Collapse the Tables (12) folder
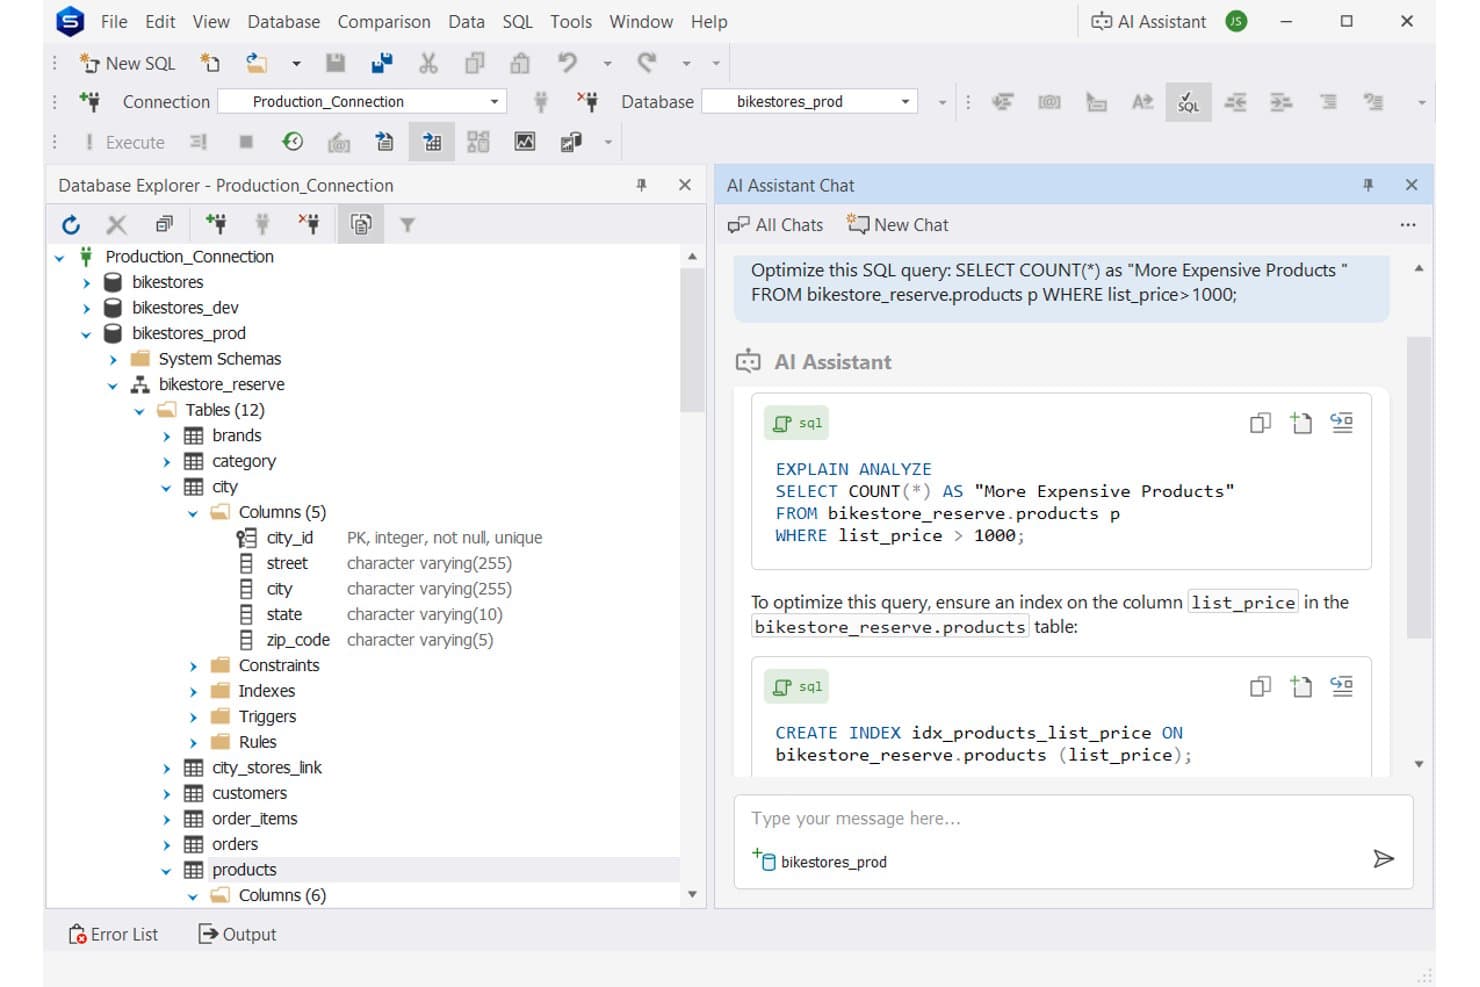 (x=139, y=411)
